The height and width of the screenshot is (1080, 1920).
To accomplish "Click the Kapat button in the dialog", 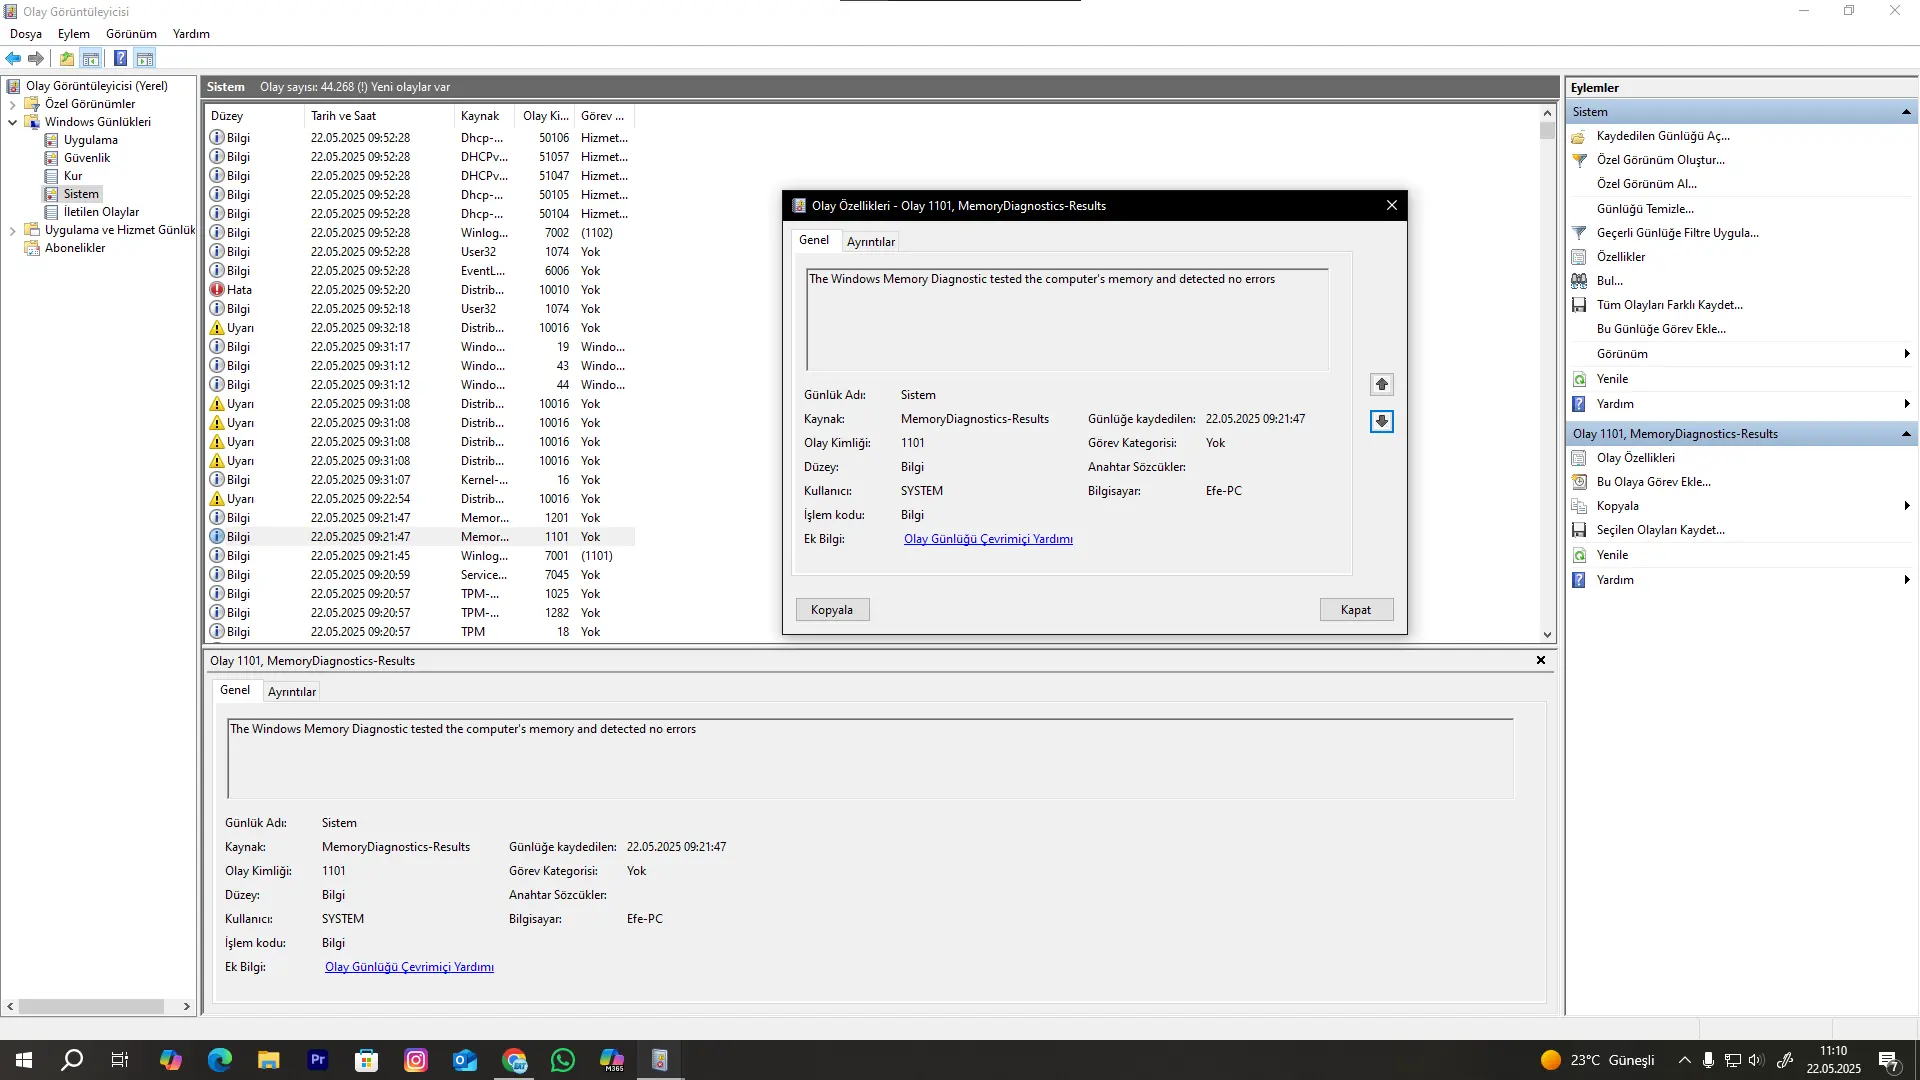I will click(1356, 610).
